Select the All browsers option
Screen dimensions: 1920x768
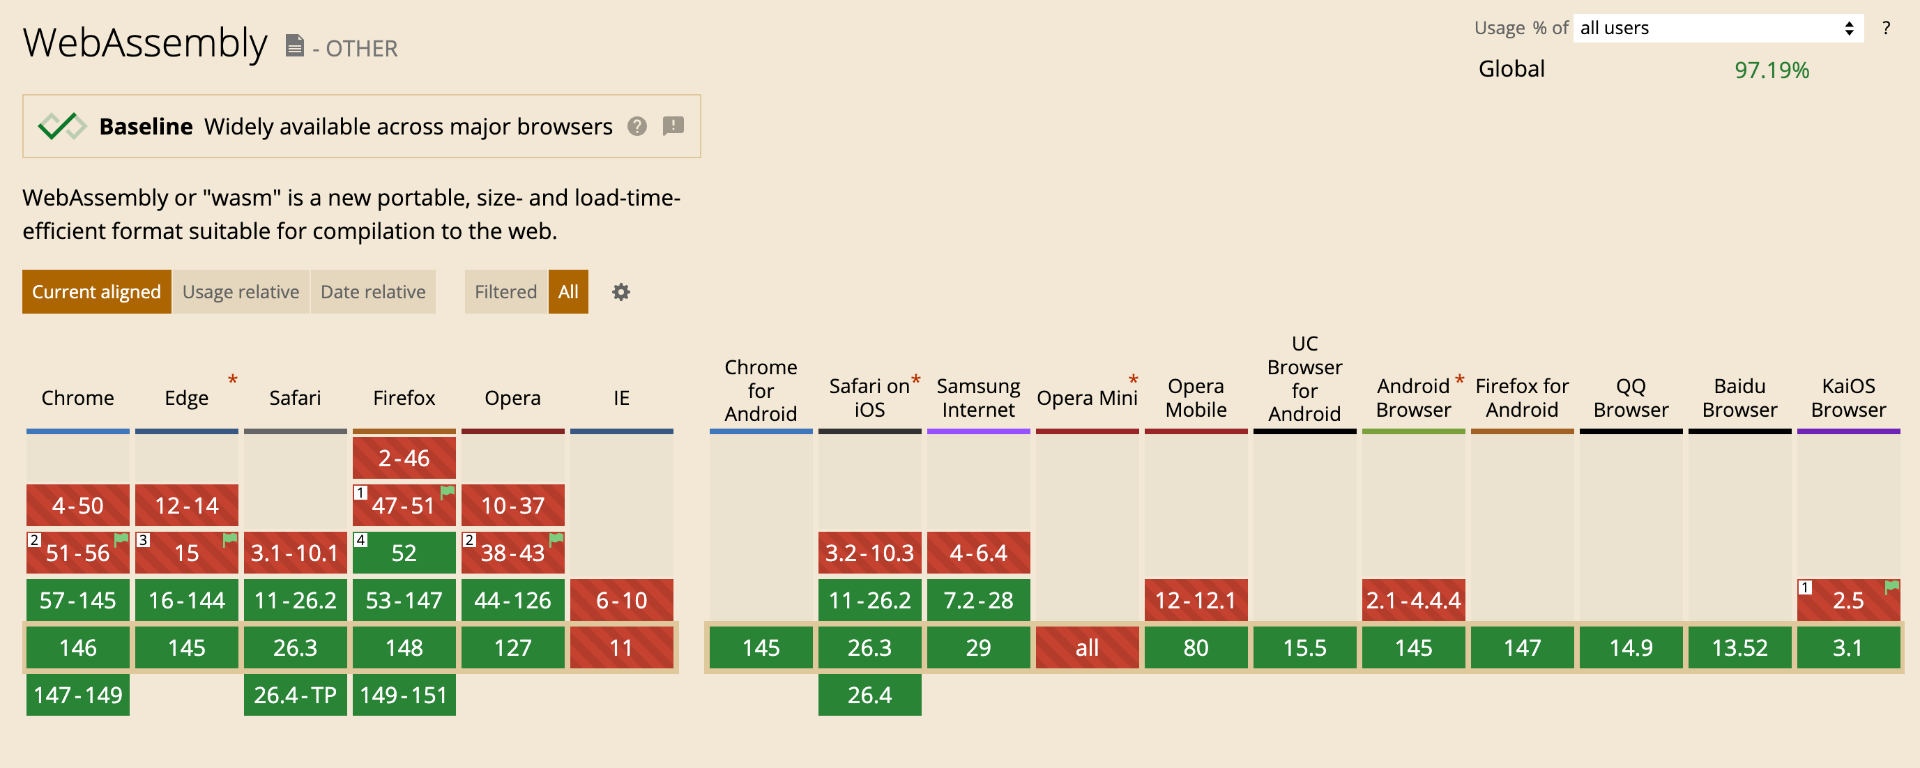[x=568, y=292]
